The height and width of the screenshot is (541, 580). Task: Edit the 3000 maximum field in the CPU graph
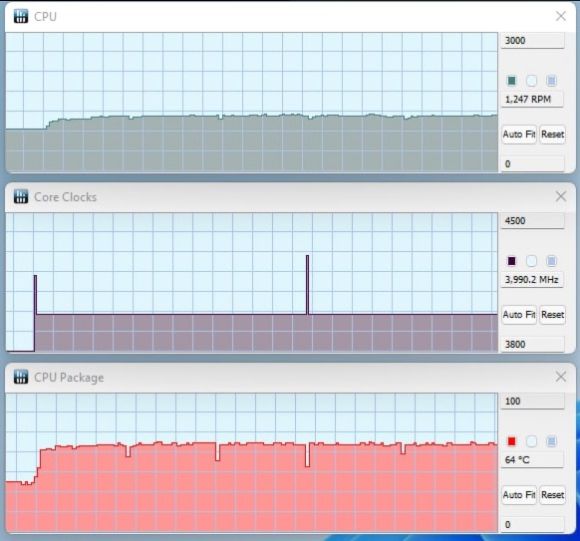(533, 40)
